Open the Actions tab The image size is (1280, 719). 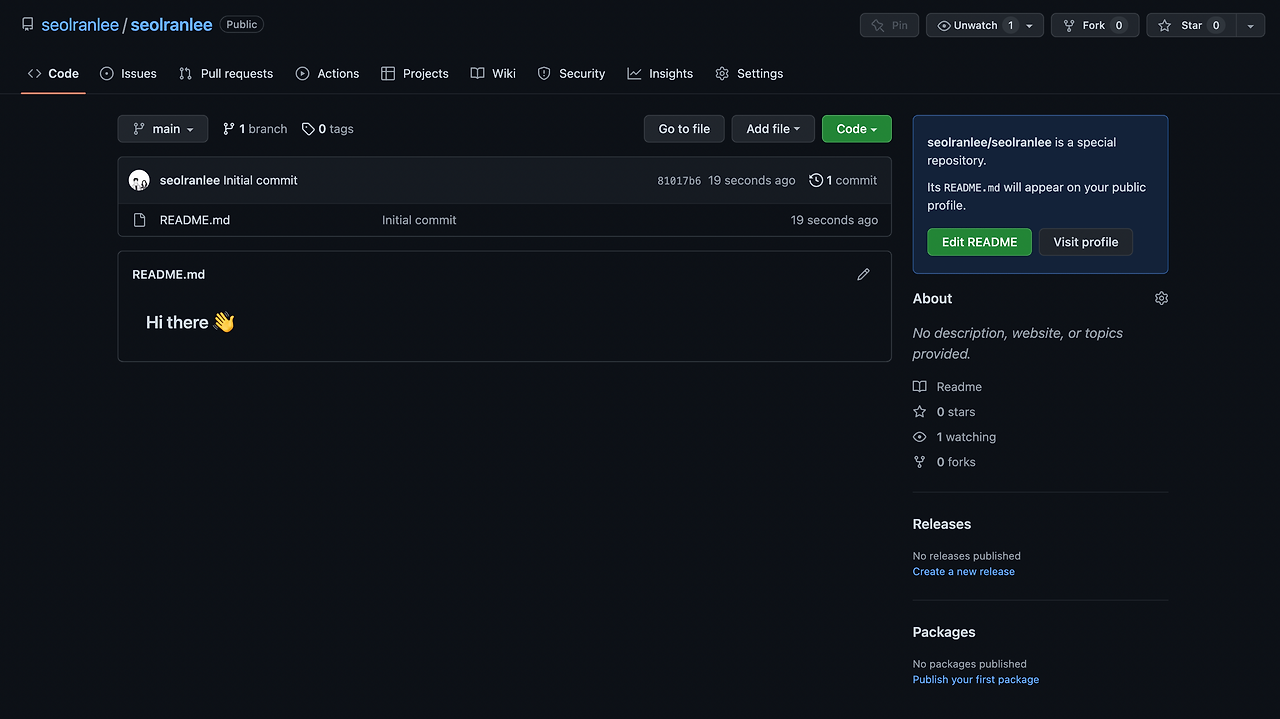[327, 74]
